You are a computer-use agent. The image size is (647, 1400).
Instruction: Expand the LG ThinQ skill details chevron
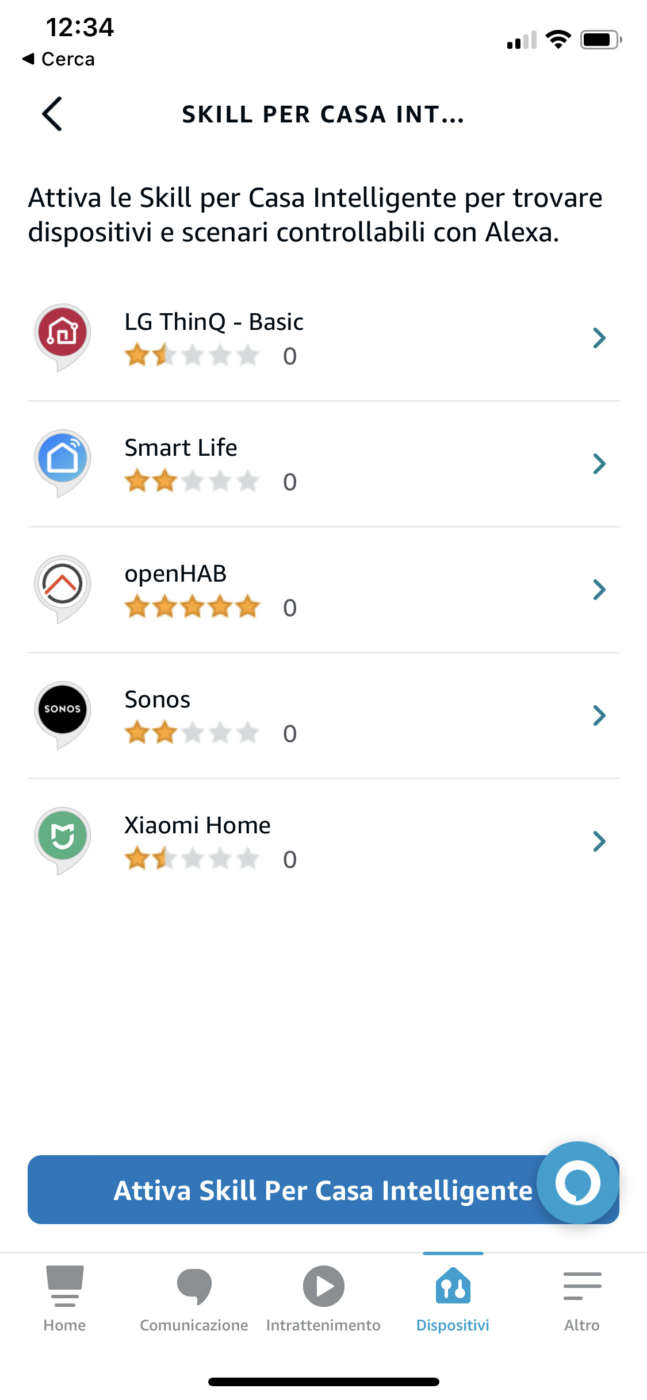(x=598, y=338)
